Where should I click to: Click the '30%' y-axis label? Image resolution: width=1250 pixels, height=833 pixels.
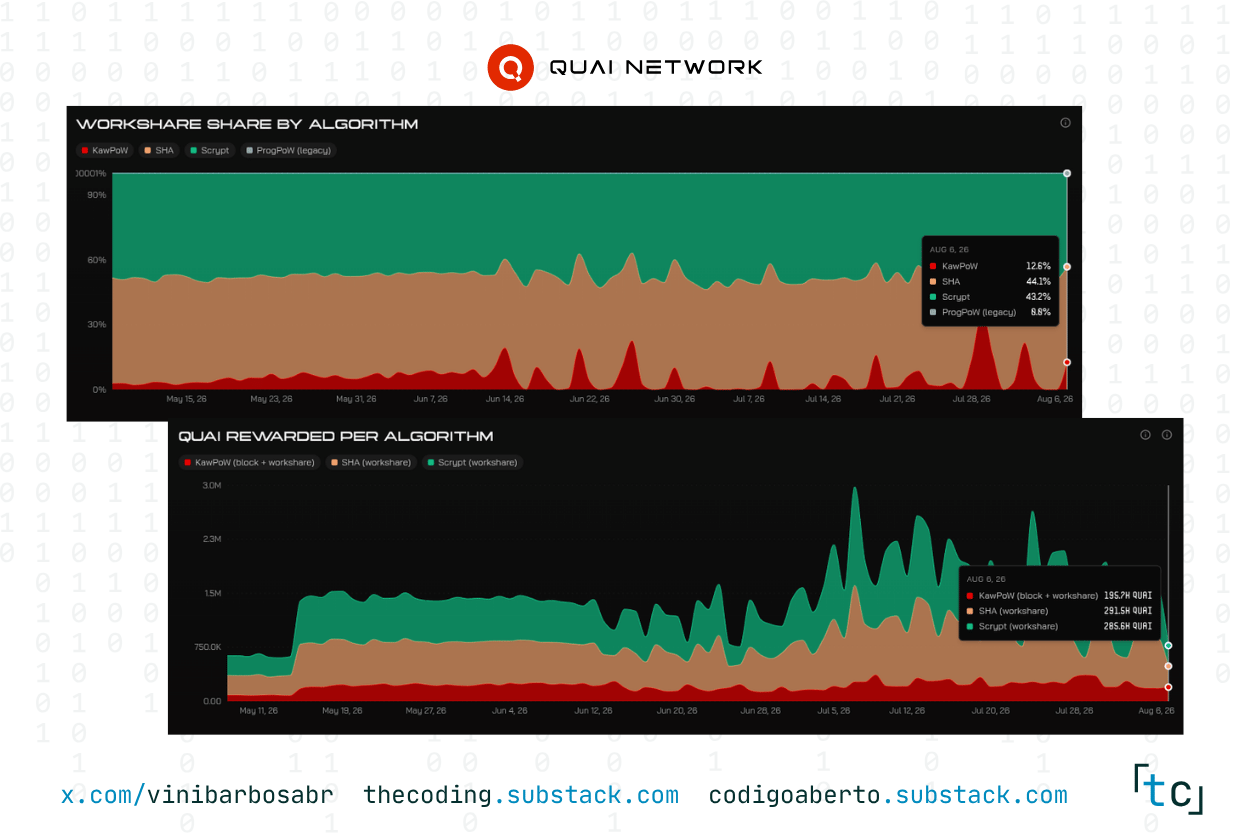(x=97, y=324)
